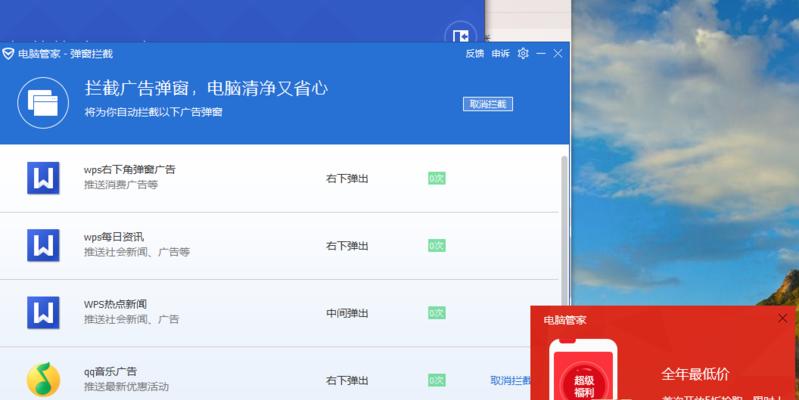Close the 弹窗拦截 window
This screenshot has width=799, height=400.
558,54
